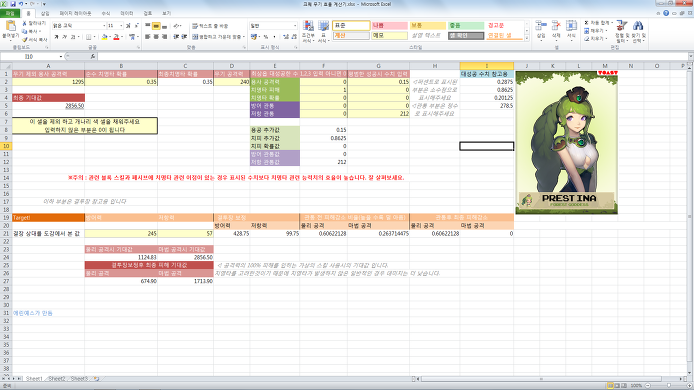Apply the 좋음 (Good) cell style
Screen dimensions: 694x390
466,26
